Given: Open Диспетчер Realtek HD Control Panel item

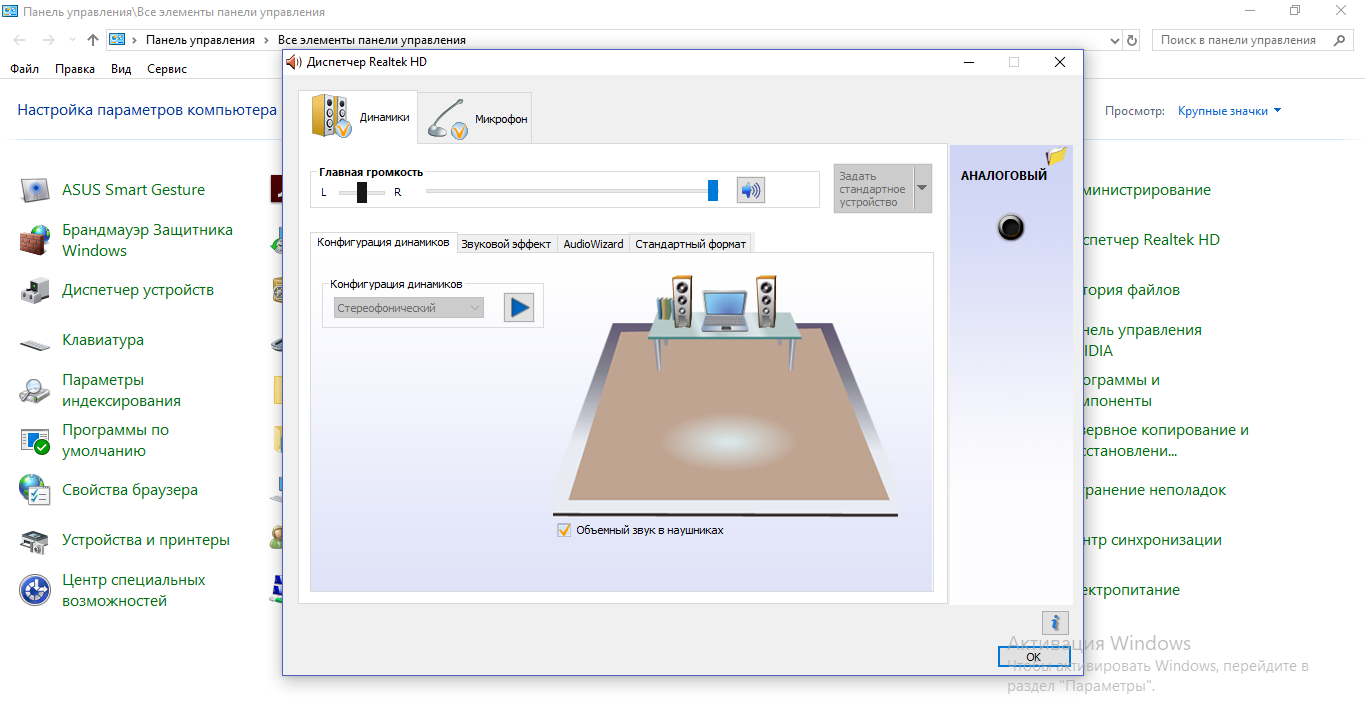Looking at the screenshot, I should pyautogui.click(x=1149, y=240).
